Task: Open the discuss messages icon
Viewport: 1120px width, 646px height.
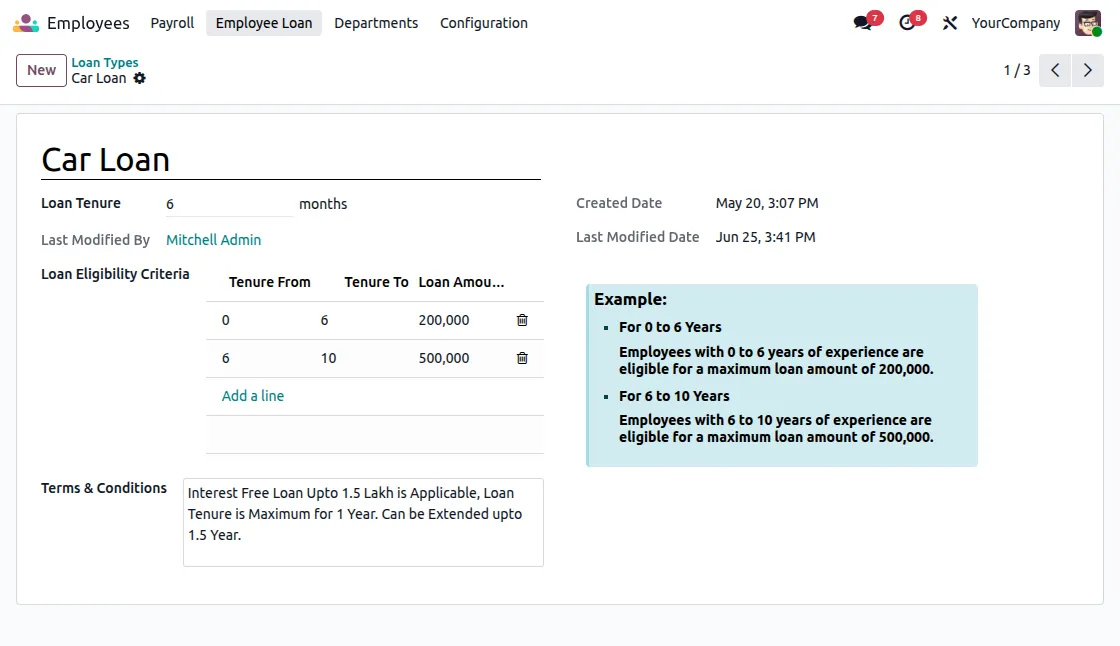Action: pyautogui.click(x=863, y=23)
